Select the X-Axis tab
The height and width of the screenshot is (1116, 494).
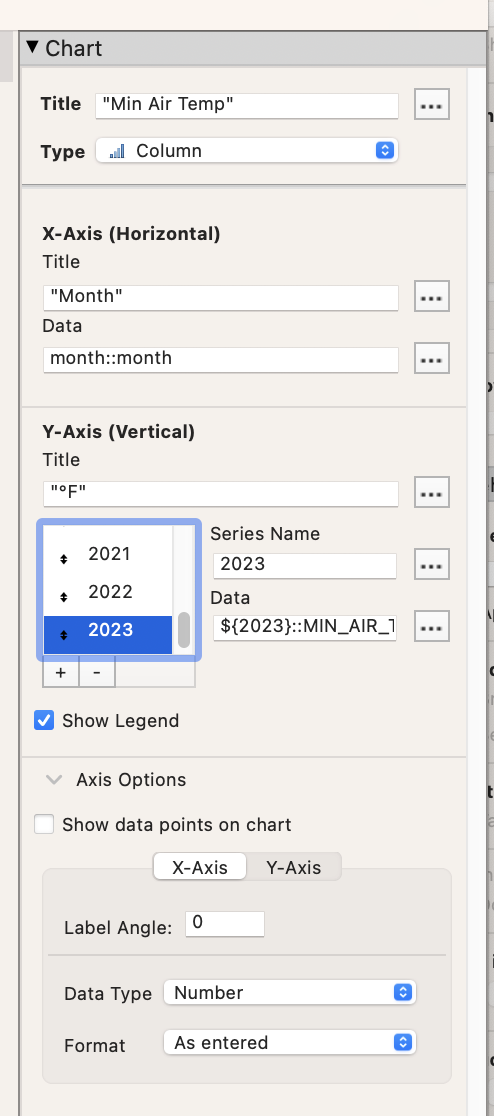click(200, 867)
